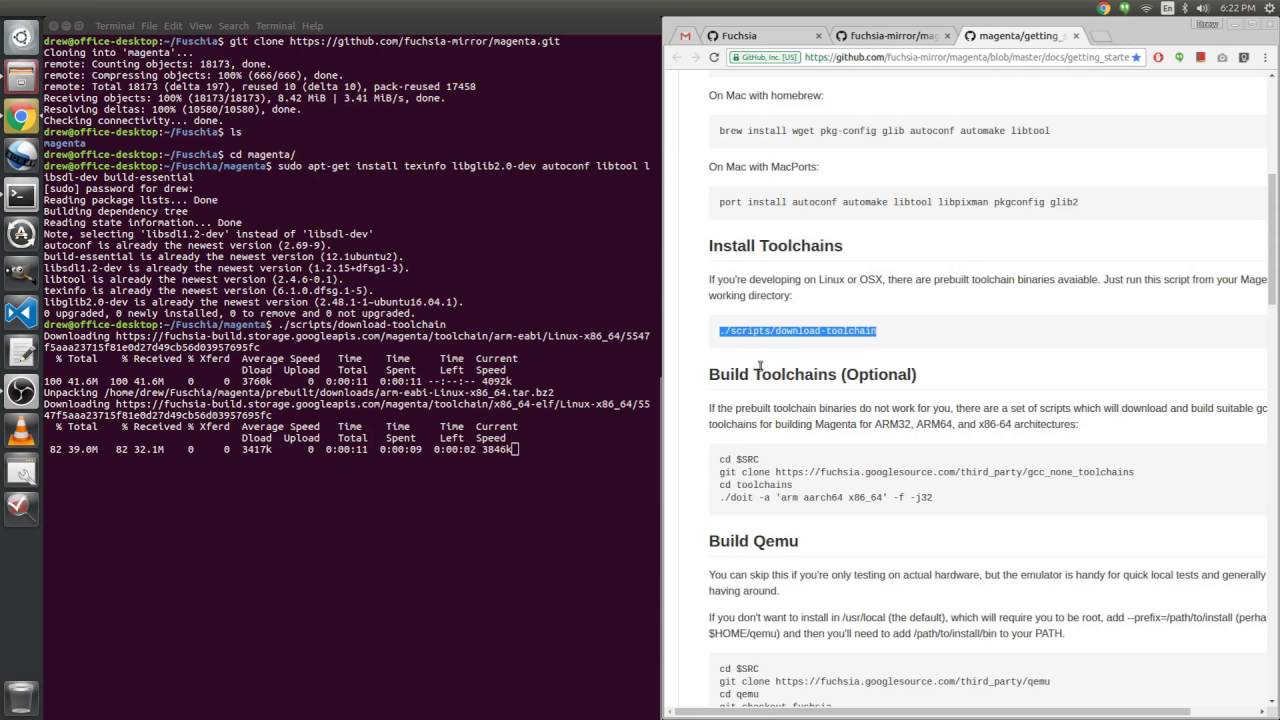Open Ubuntu Dash search in launcher

click(x=21, y=40)
